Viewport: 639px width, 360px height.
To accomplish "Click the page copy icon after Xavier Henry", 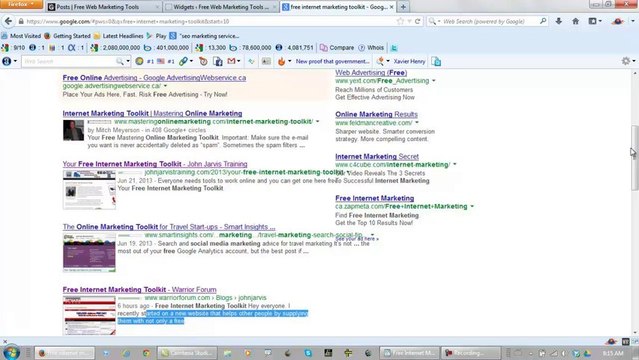I will [436, 61].
